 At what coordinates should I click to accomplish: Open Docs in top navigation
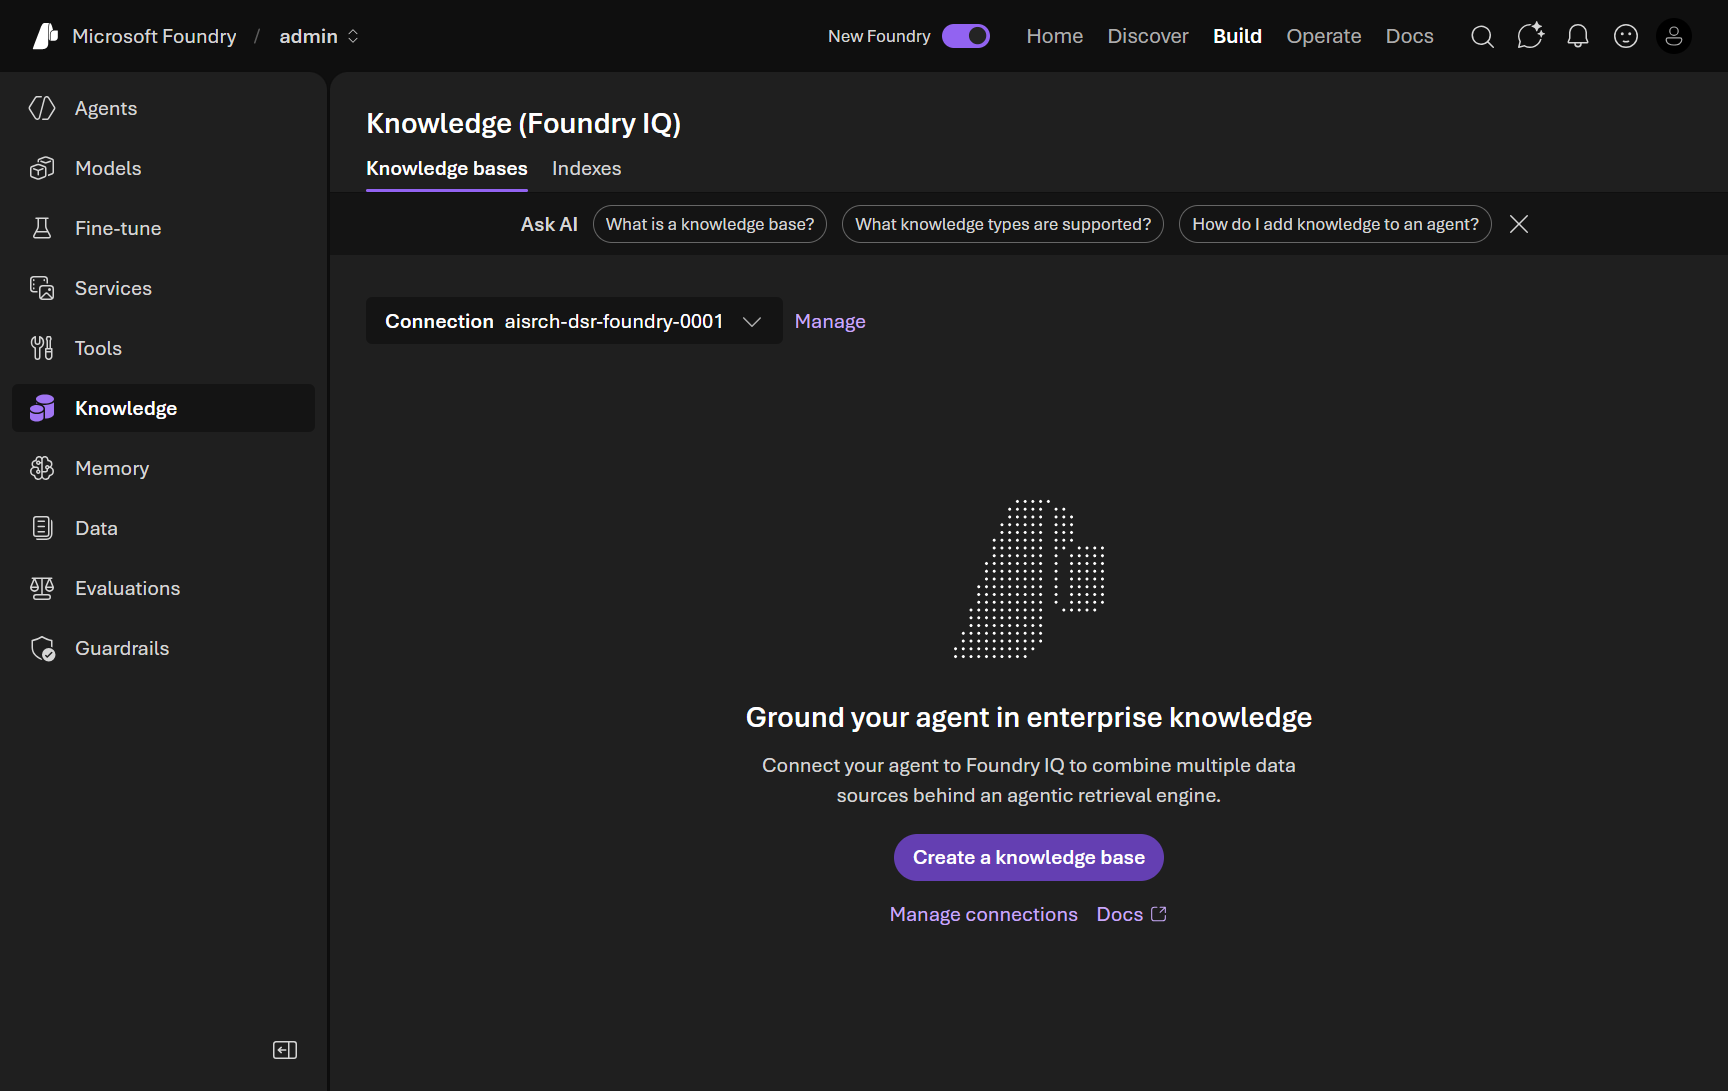tap(1410, 36)
